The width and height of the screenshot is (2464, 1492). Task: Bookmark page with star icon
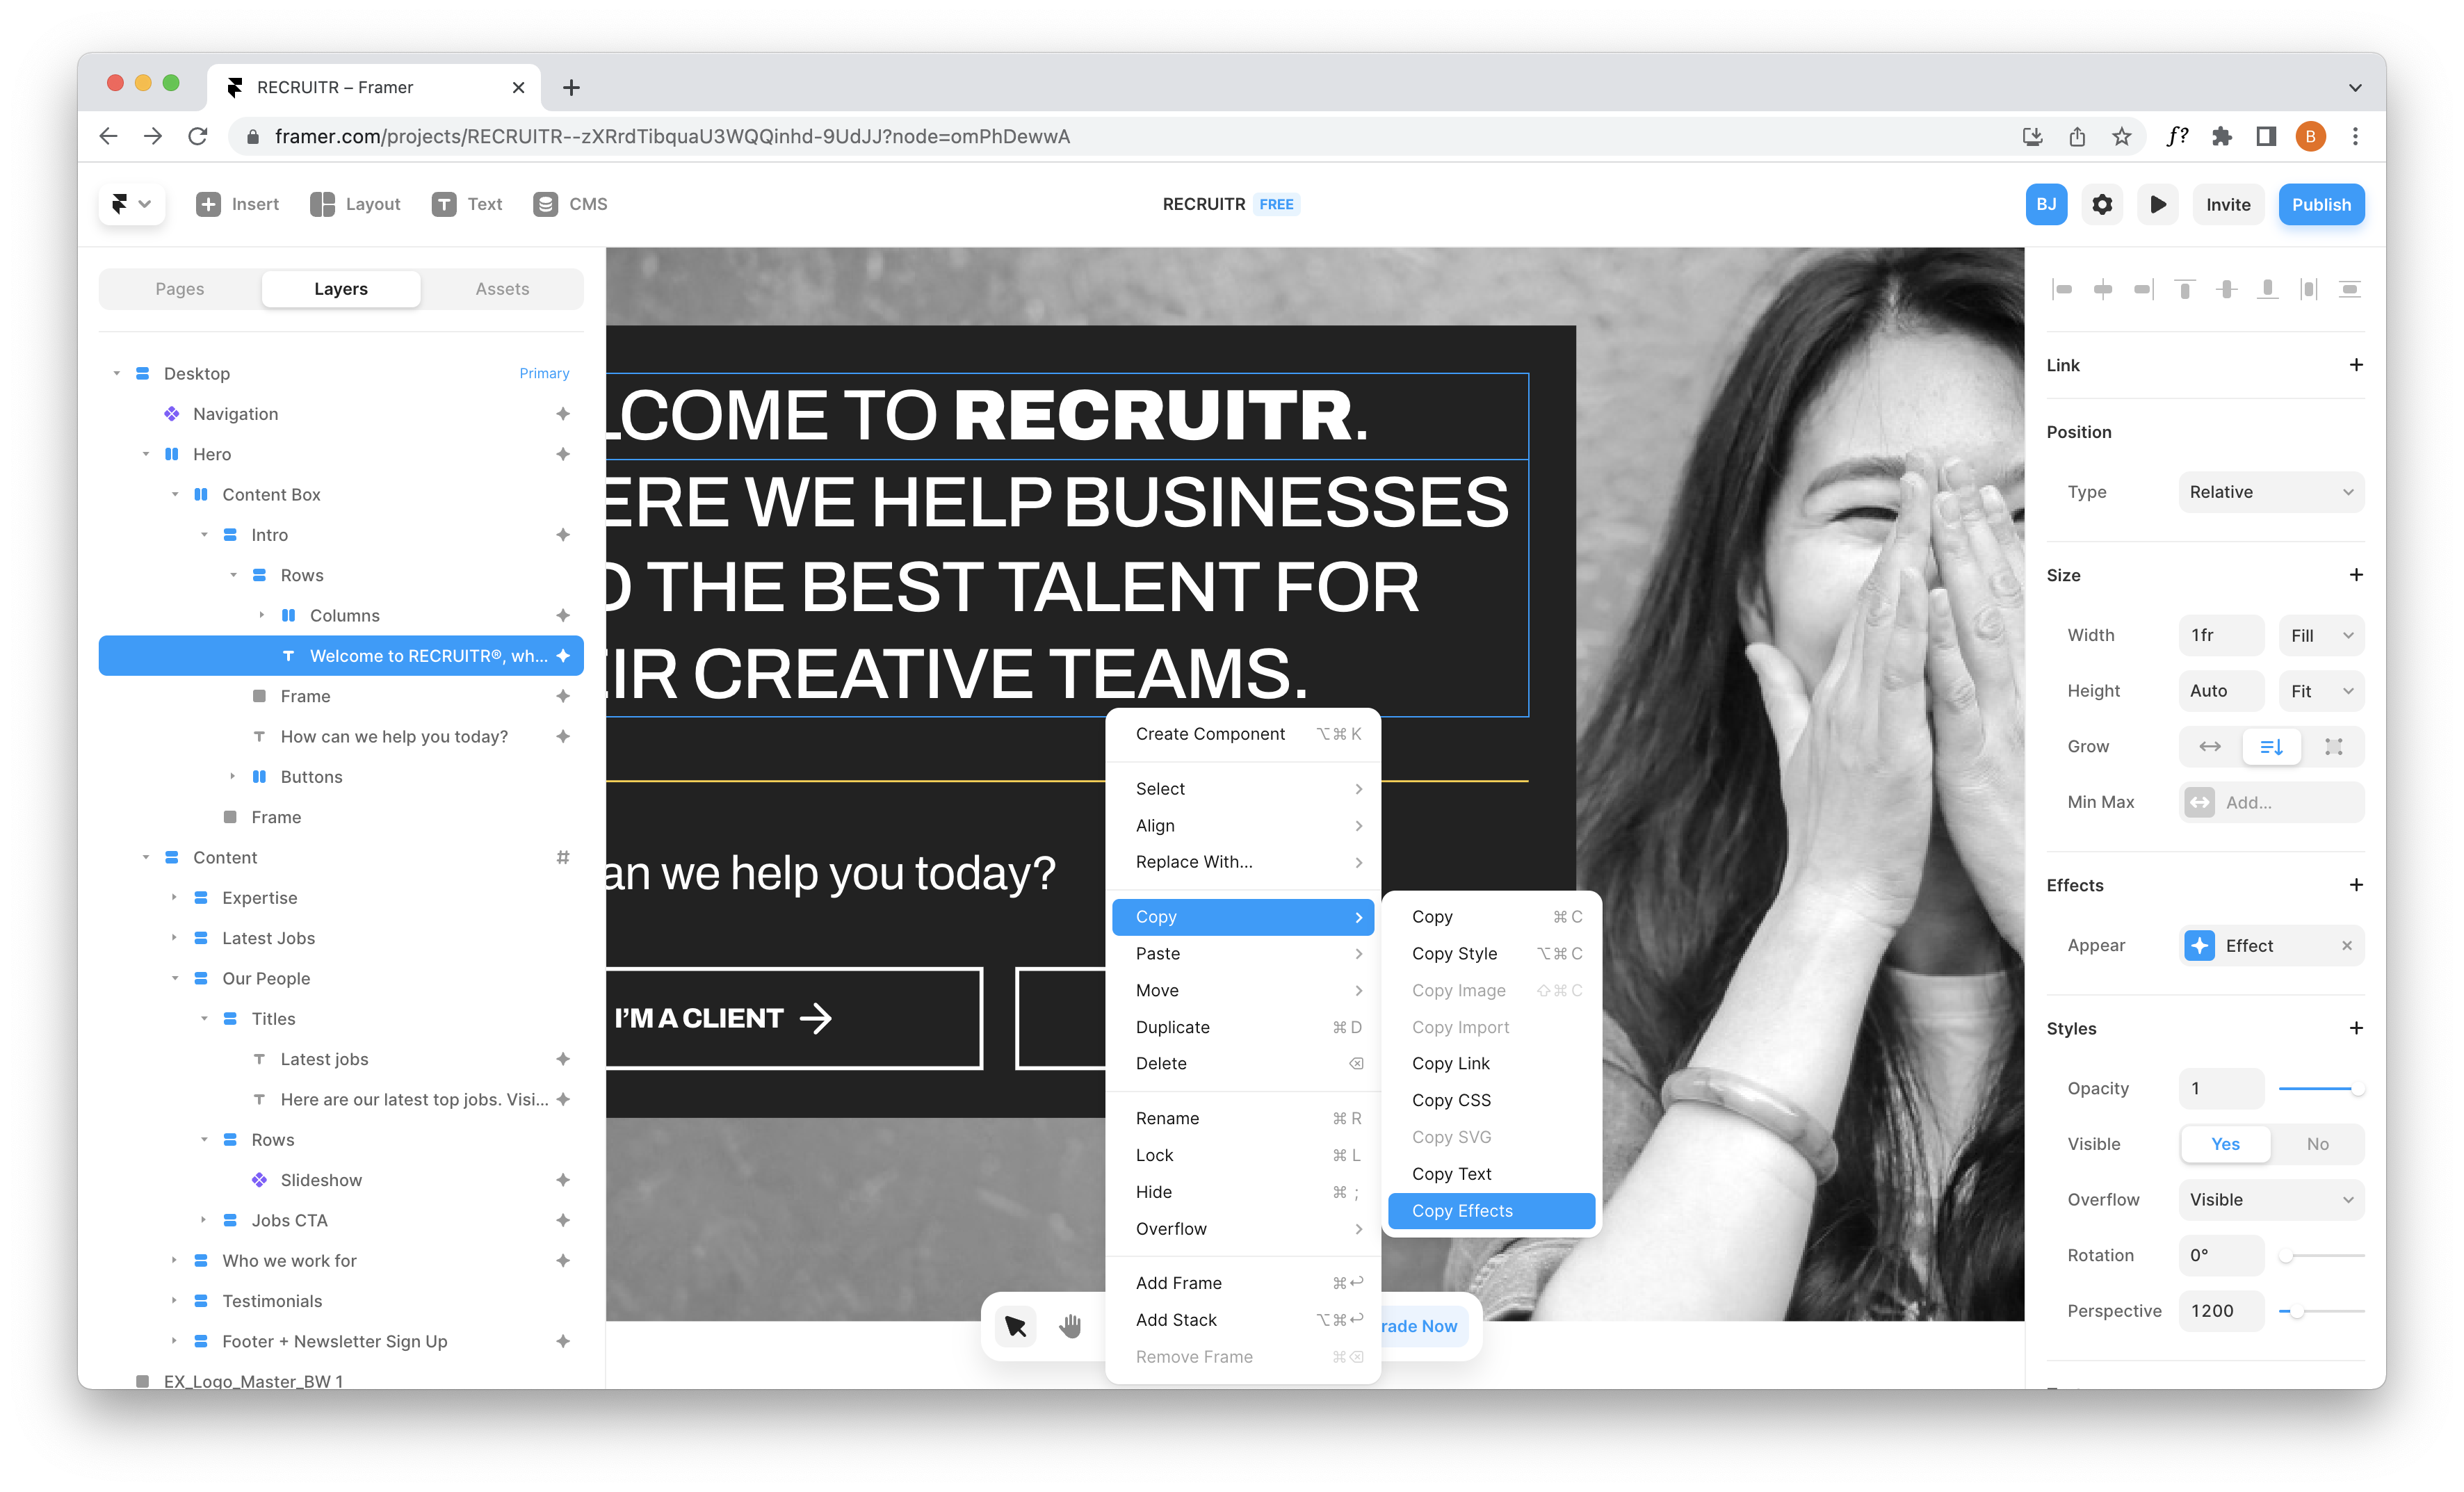2121,137
